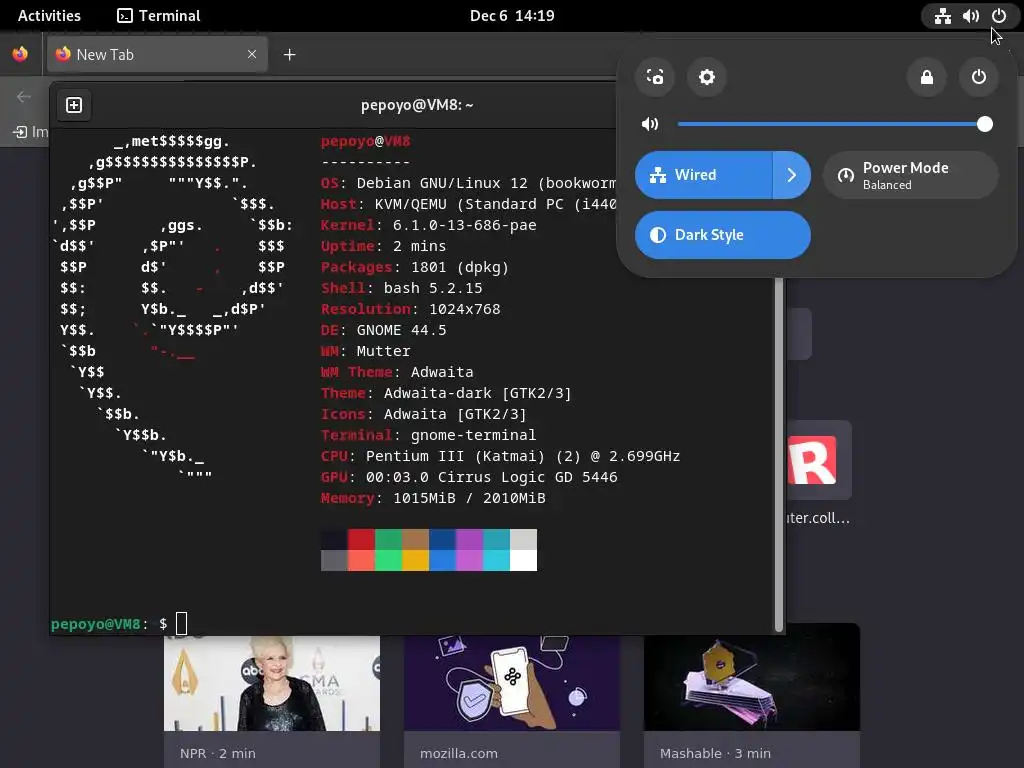Viewport: 1024px width, 768px height.
Task: Adjust the volume slider track
Action: pos(835,124)
